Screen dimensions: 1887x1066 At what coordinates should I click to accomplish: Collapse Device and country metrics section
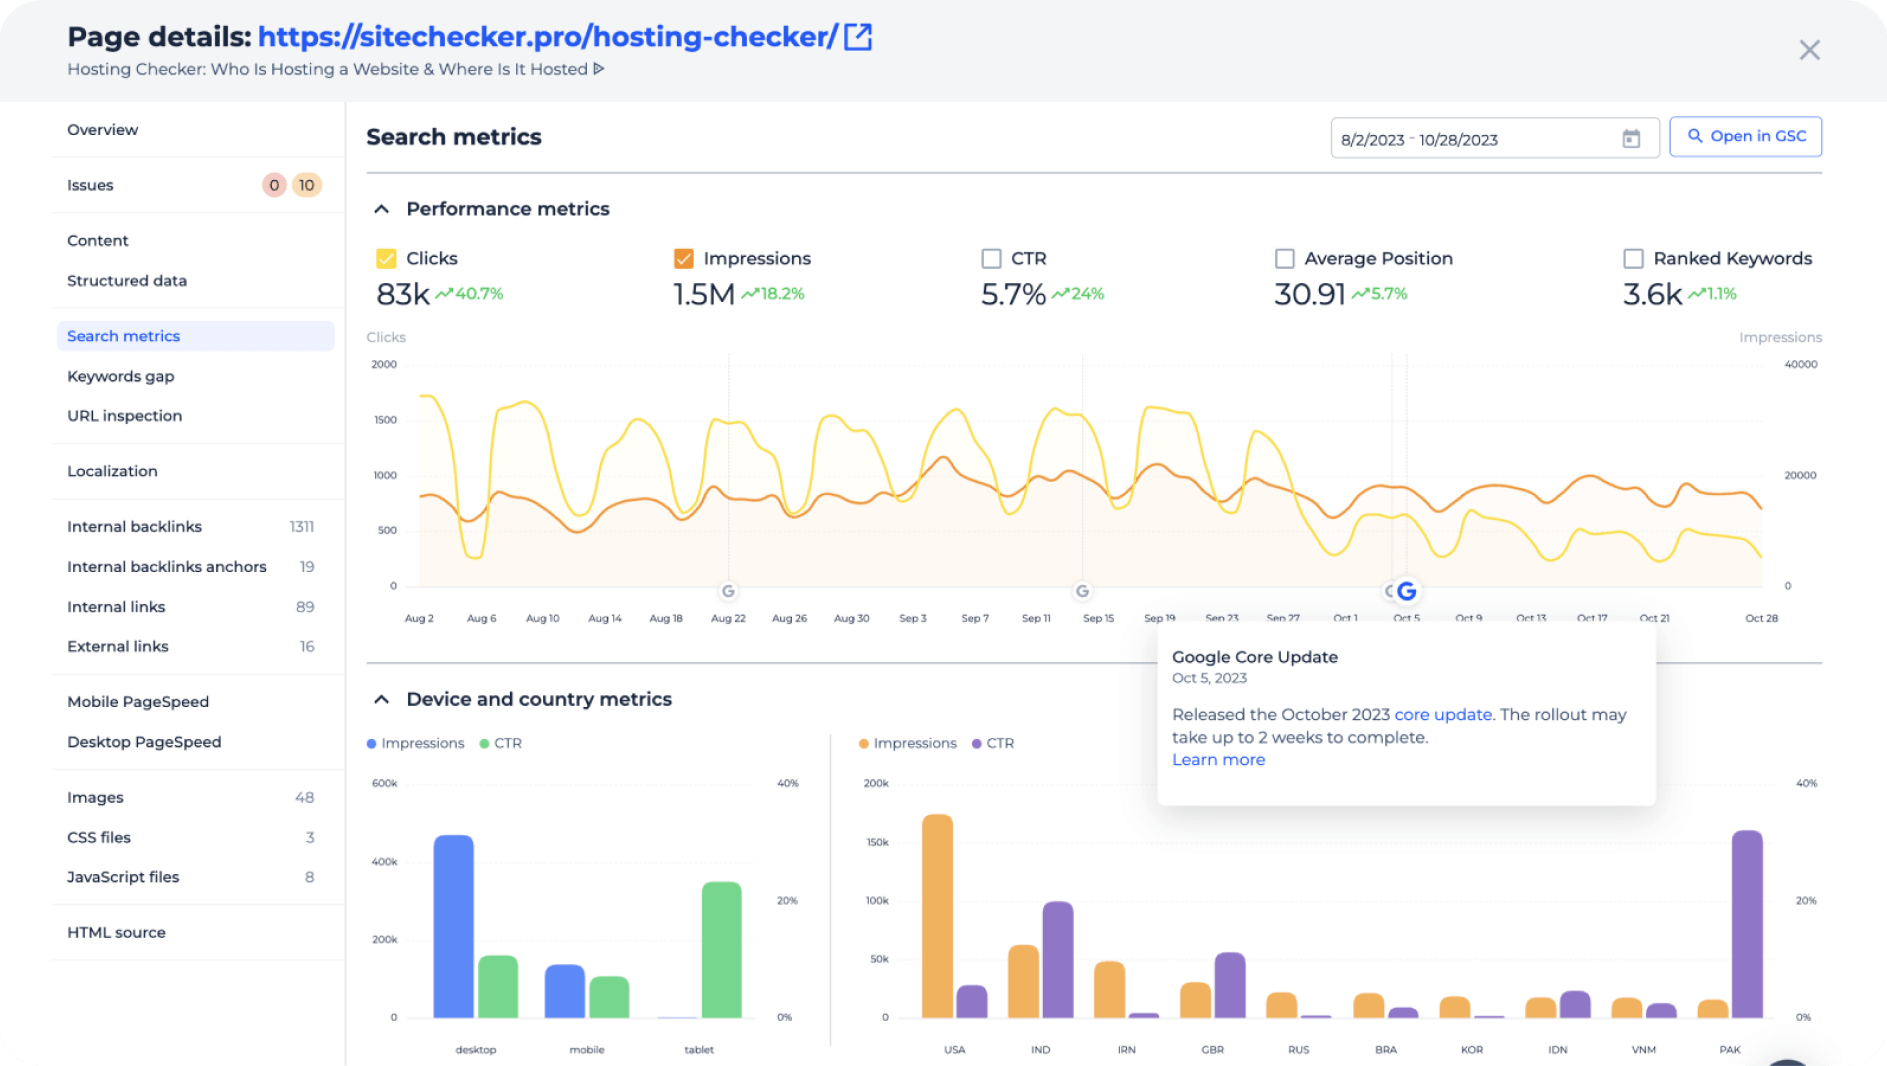click(x=381, y=699)
